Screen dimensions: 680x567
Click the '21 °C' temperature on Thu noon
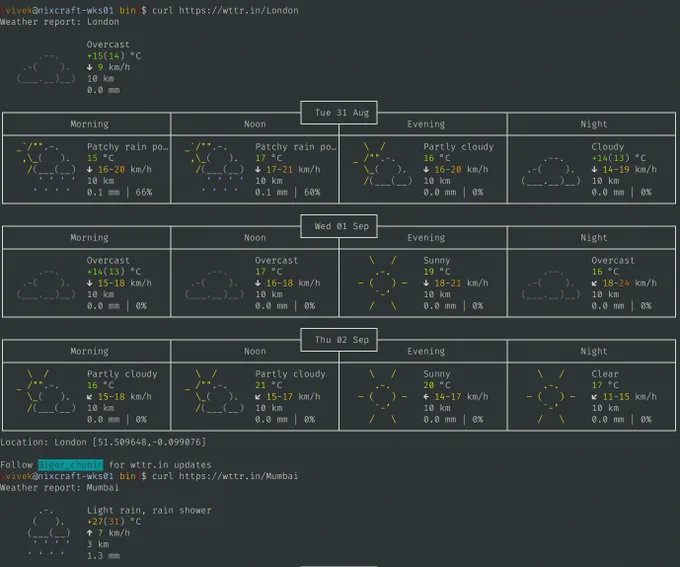click(x=268, y=385)
